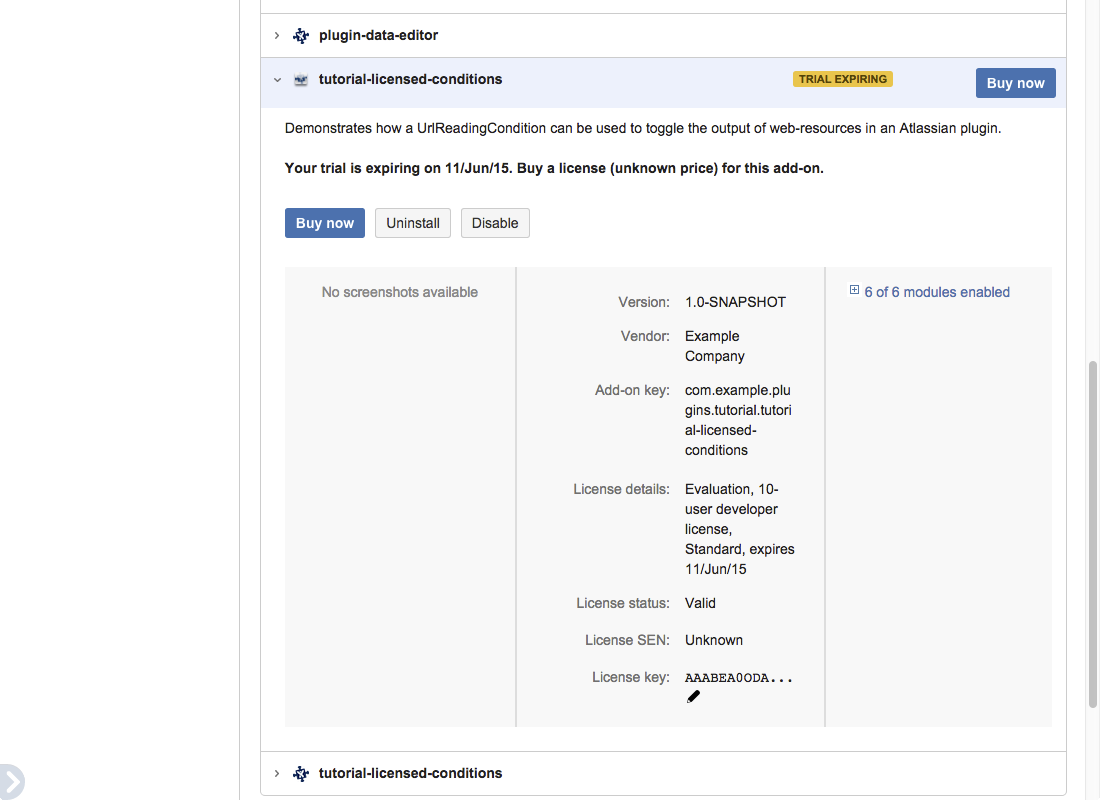The image size is (1100, 800).
Task: Expand the modules list plus icon
Action: (x=854, y=291)
